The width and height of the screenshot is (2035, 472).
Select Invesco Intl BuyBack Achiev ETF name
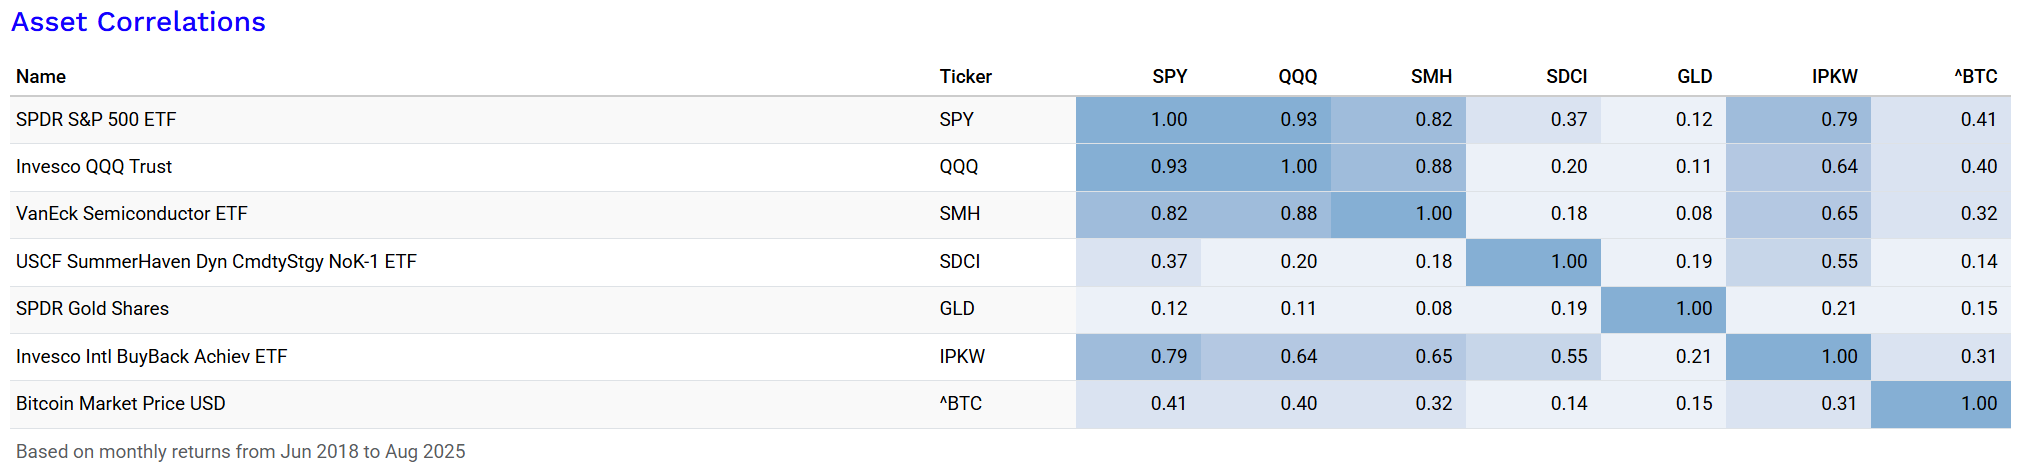151,357
